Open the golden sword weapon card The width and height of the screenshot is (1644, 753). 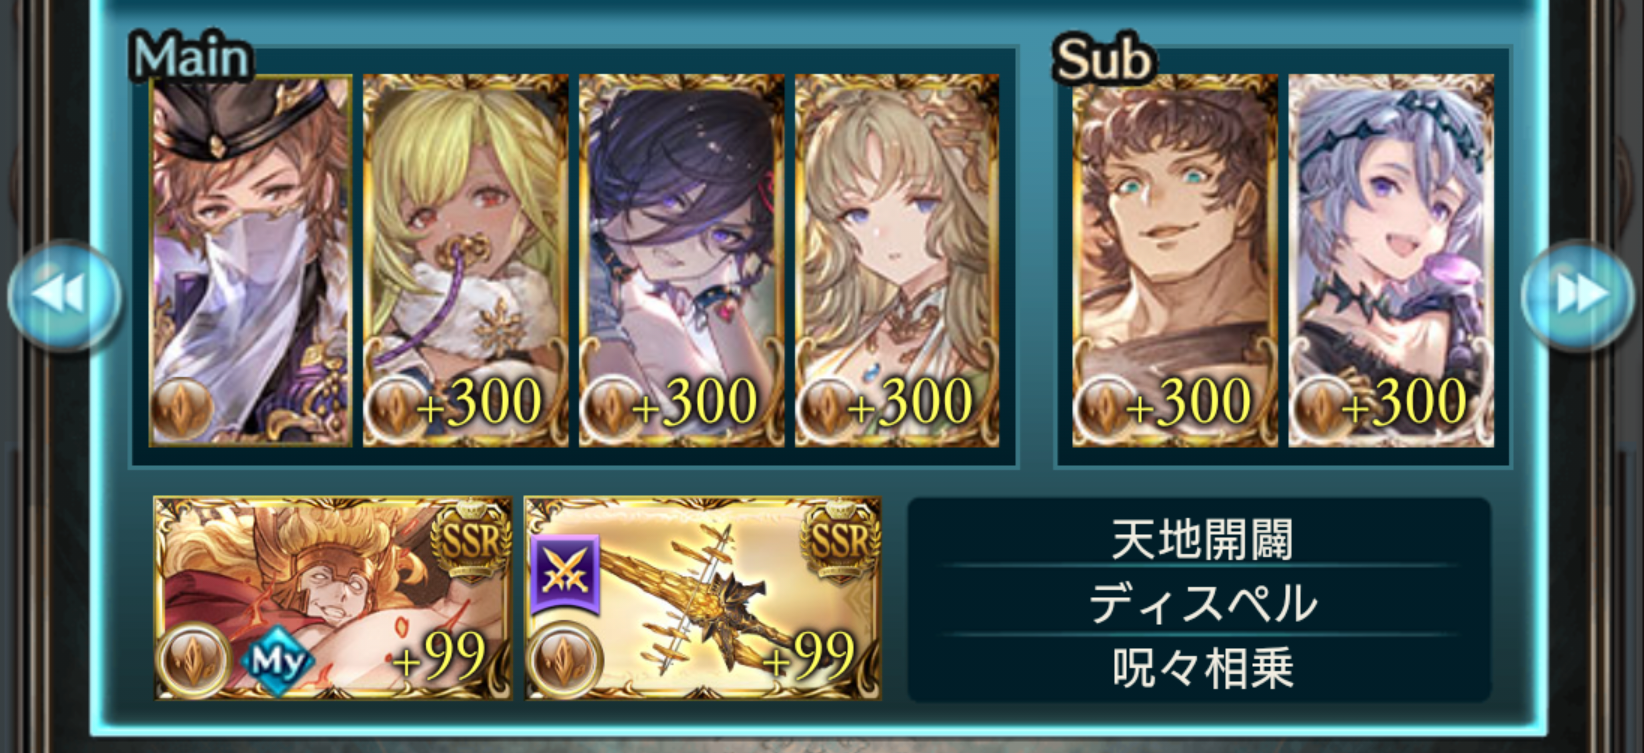click(703, 598)
